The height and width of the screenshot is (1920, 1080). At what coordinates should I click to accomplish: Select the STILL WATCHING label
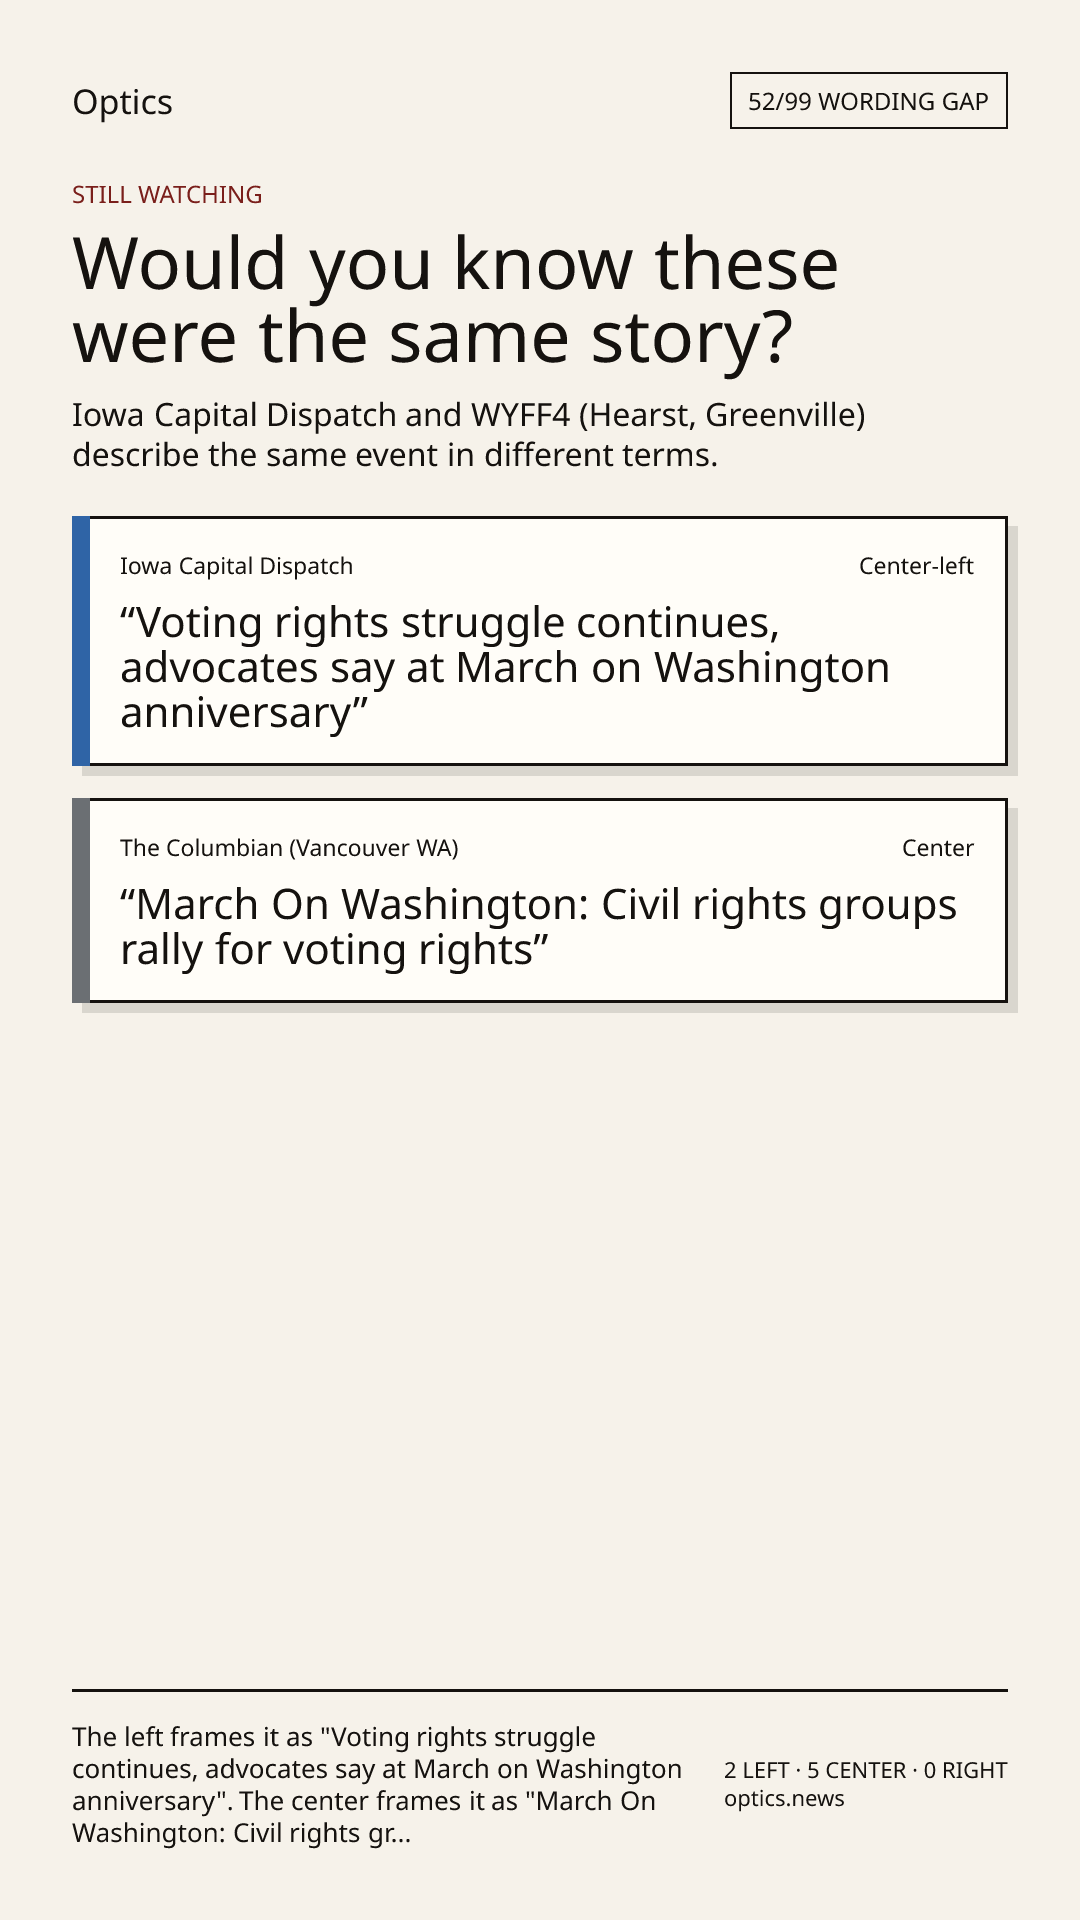click(x=167, y=194)
